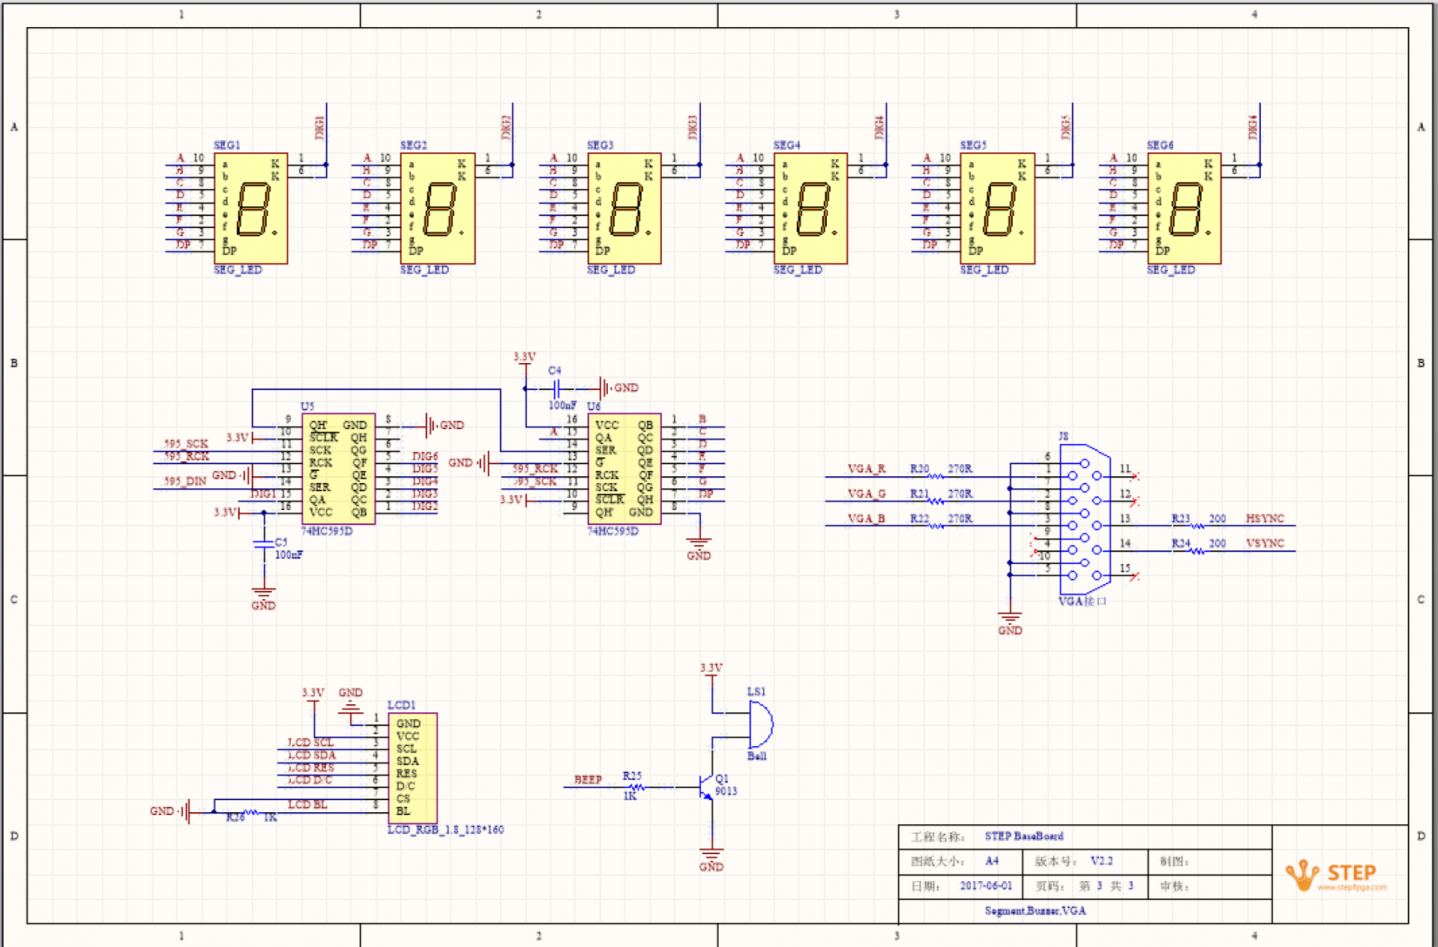Select the R25 1K resistor symbol
Screen dimensions: 1438x947
tap(636, 787)
